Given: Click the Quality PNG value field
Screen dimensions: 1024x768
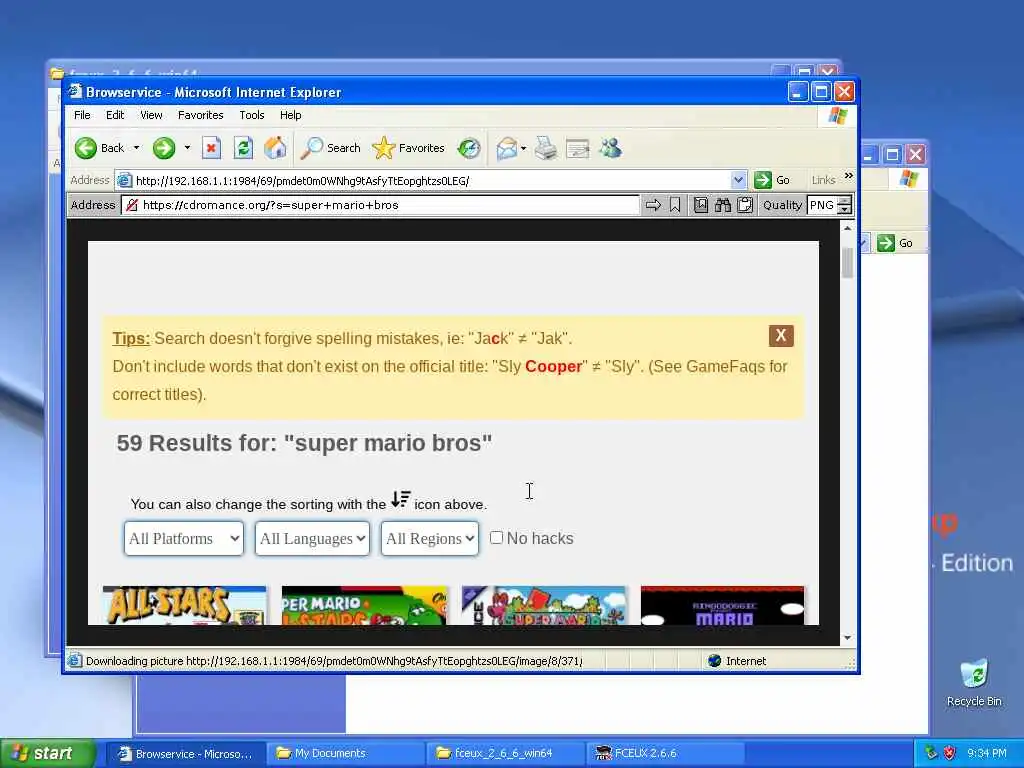Looking at the screenshot, I should coord(822,205).
